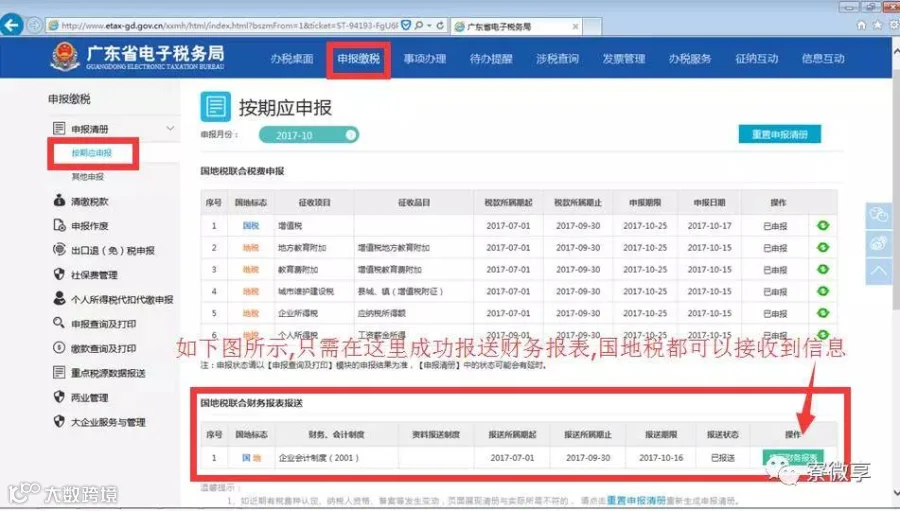Click the browser URL address field
Viewport: 900px width, 511px height.
pyautogui.click(x=230, y=25)
